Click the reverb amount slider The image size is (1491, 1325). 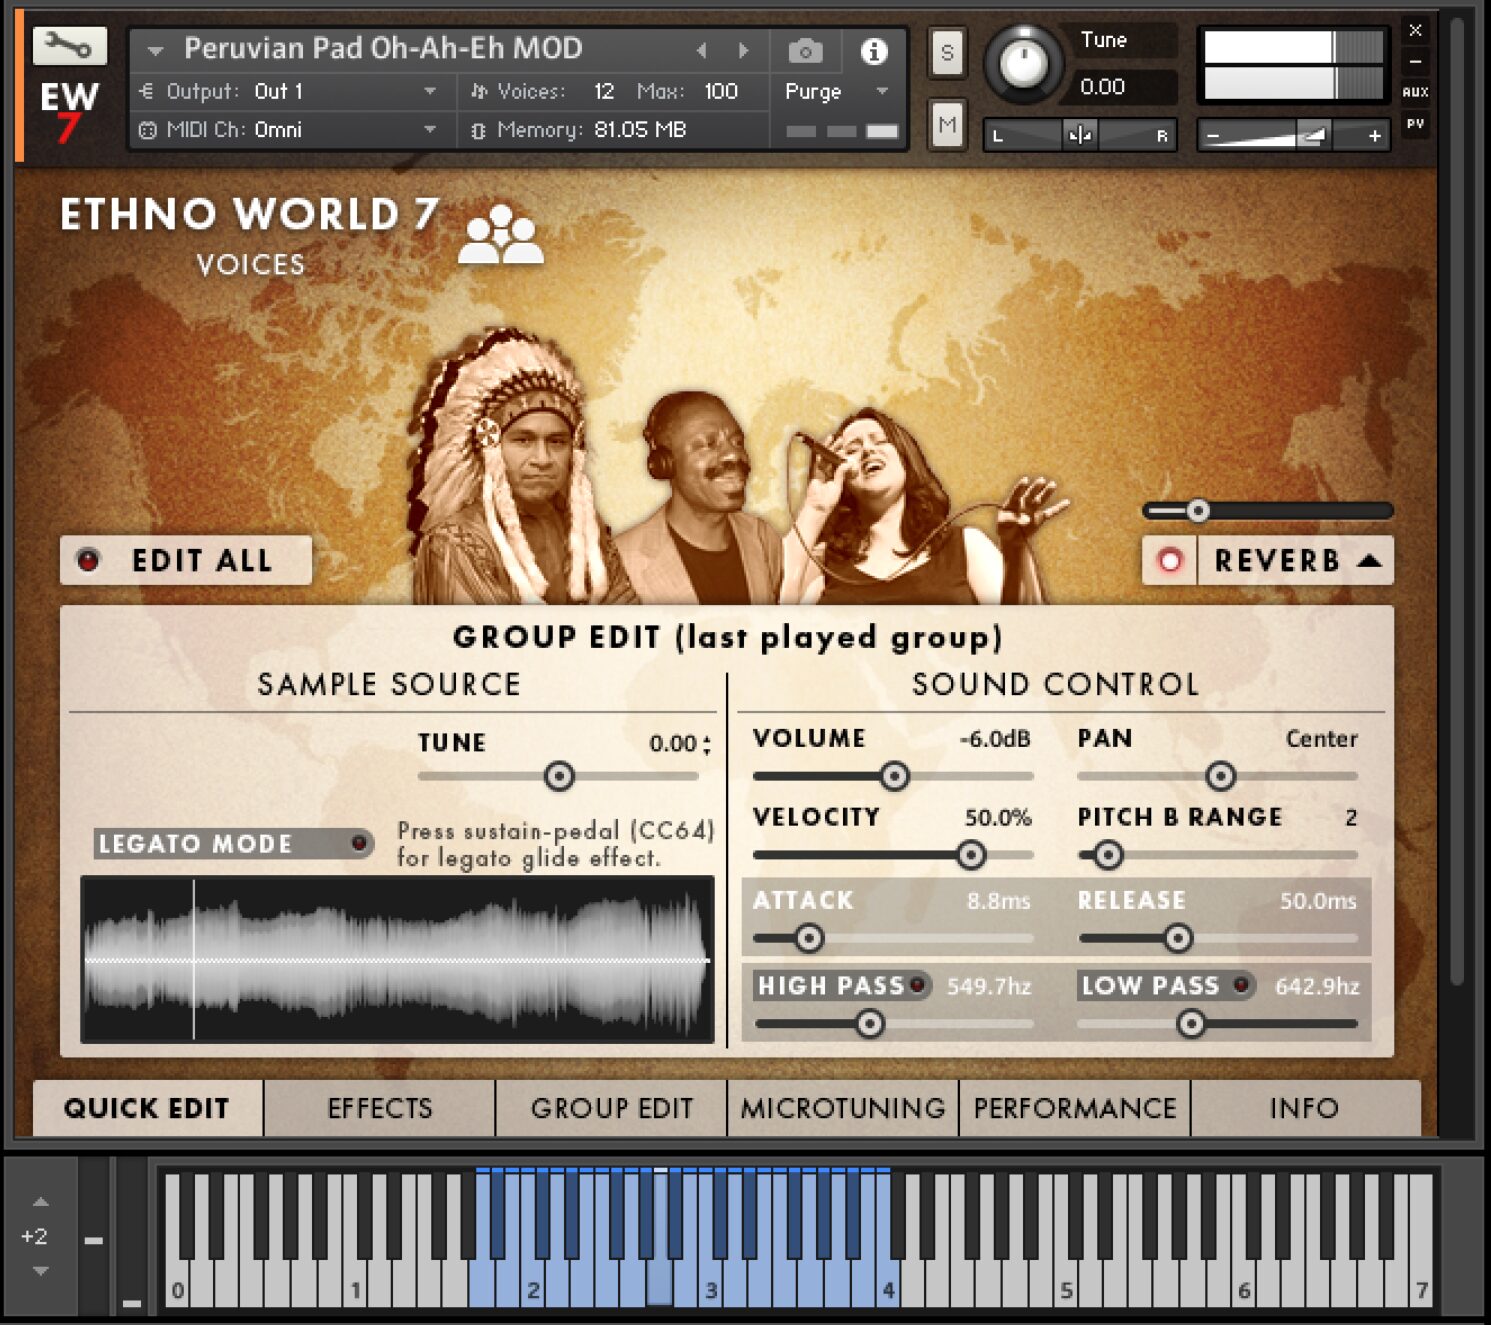[1268, 511]
